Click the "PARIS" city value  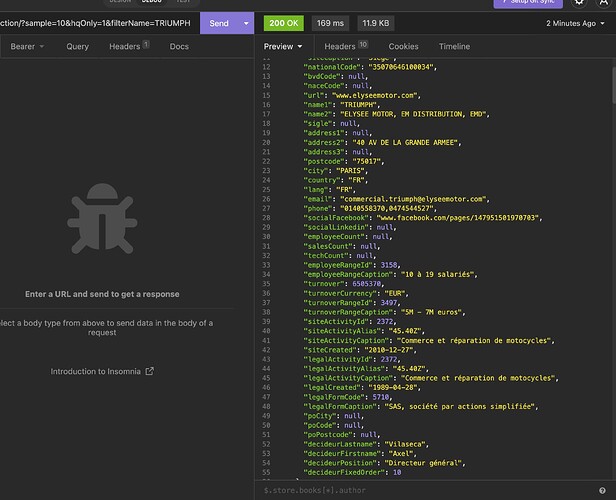348,171
